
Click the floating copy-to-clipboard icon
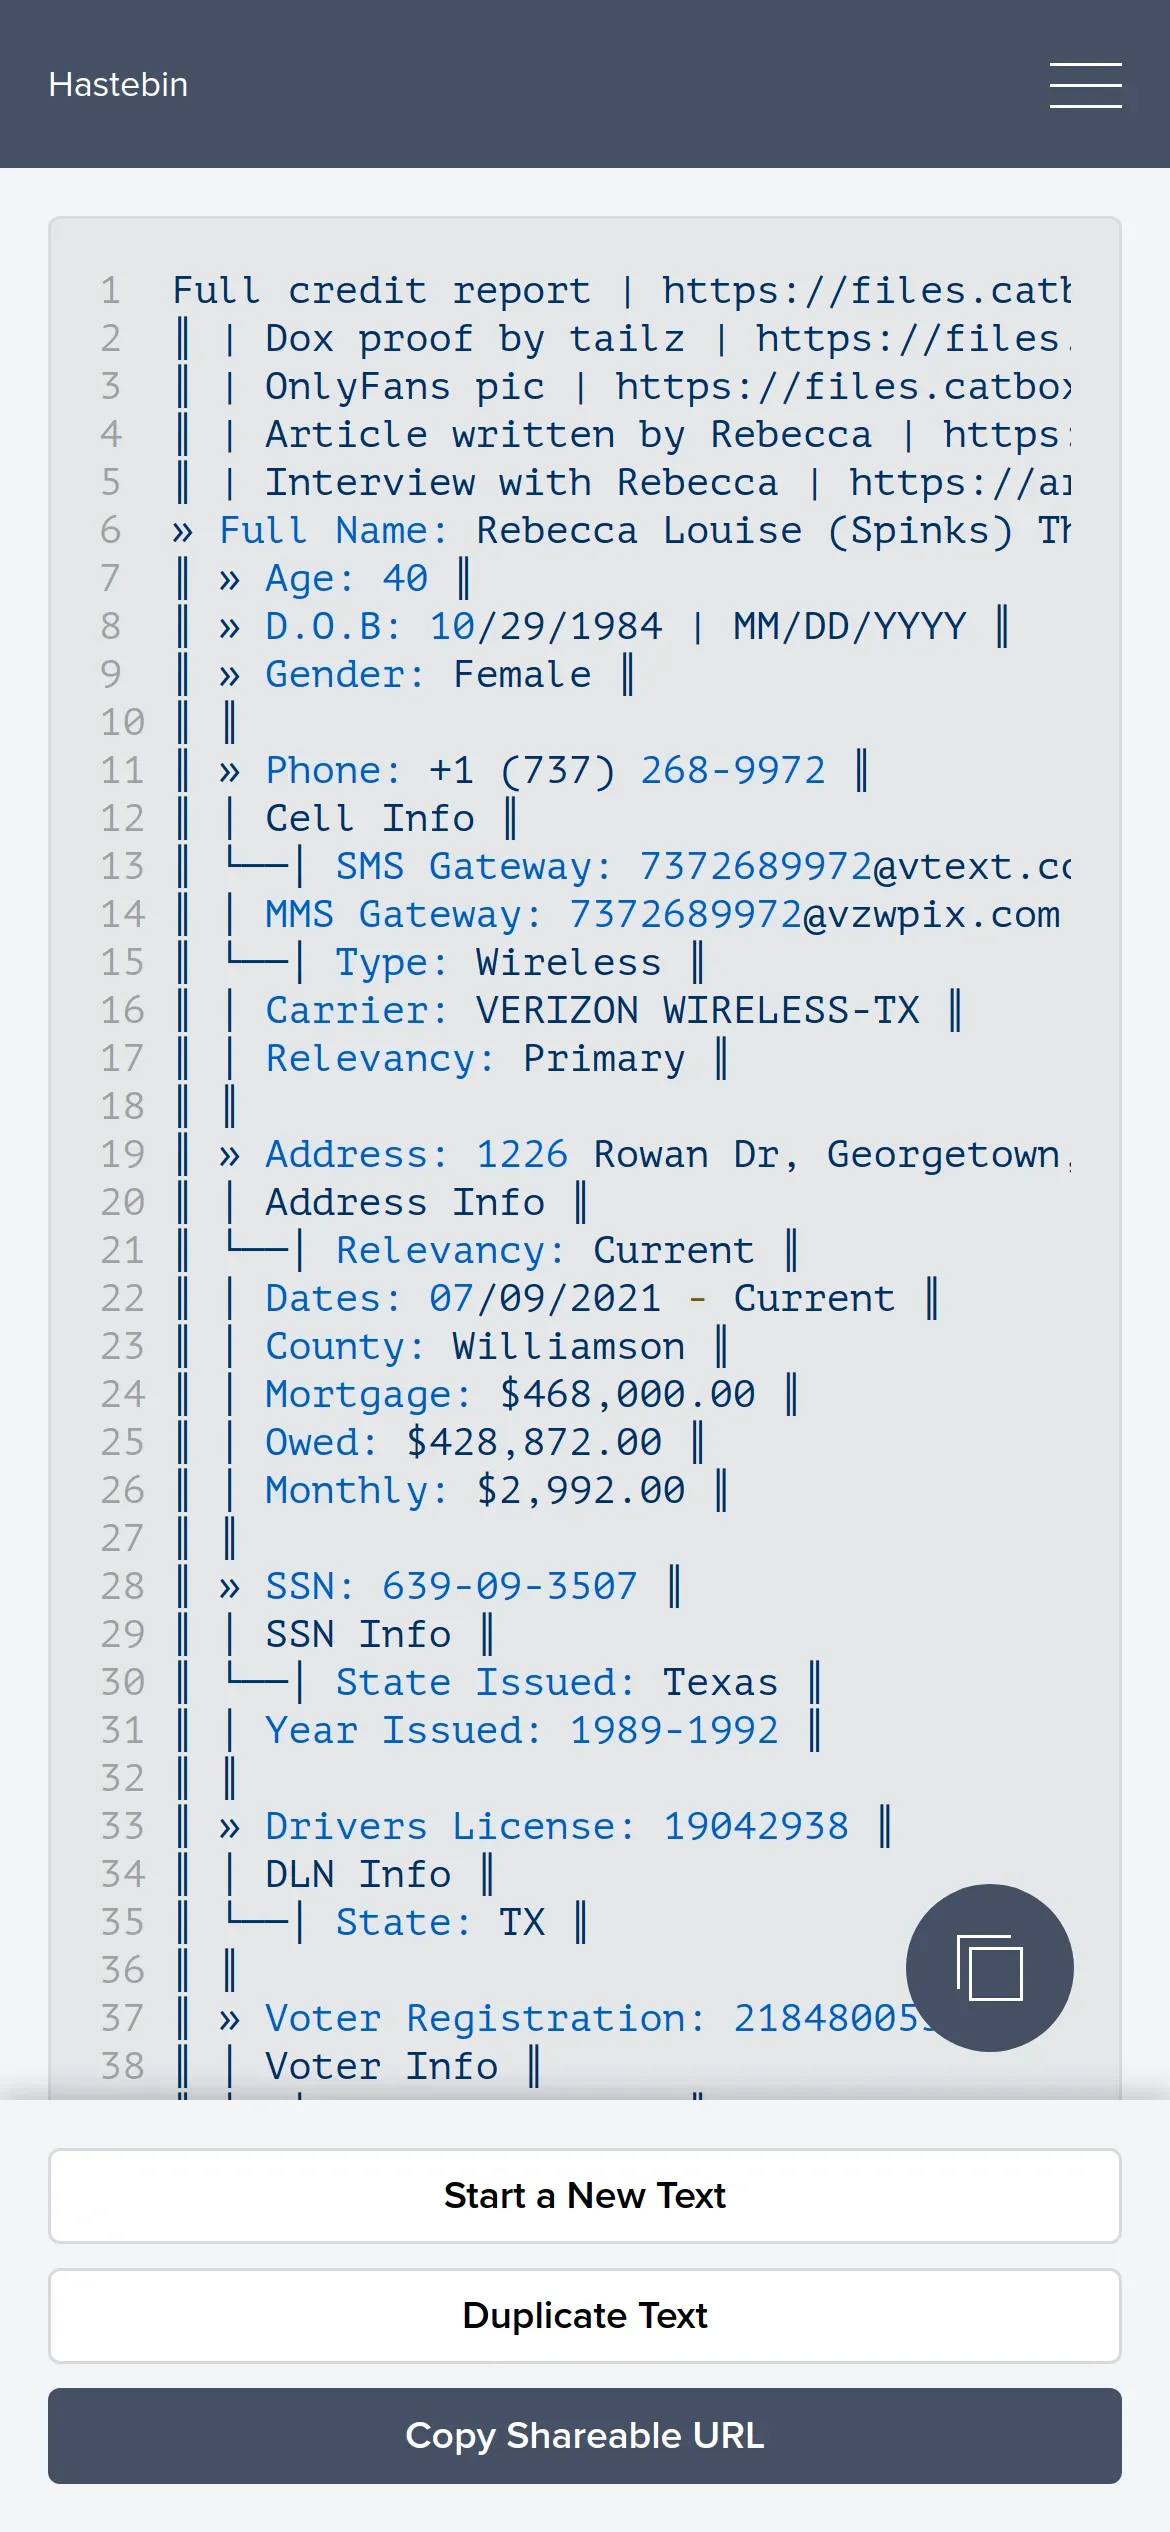(989, 1967)
